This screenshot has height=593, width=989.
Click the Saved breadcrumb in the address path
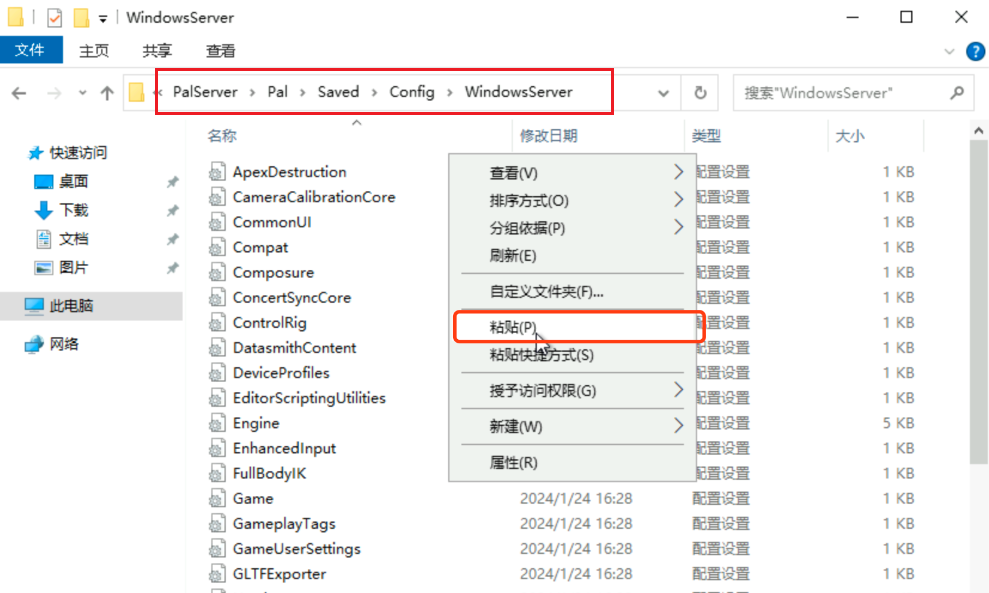[338, 91]
